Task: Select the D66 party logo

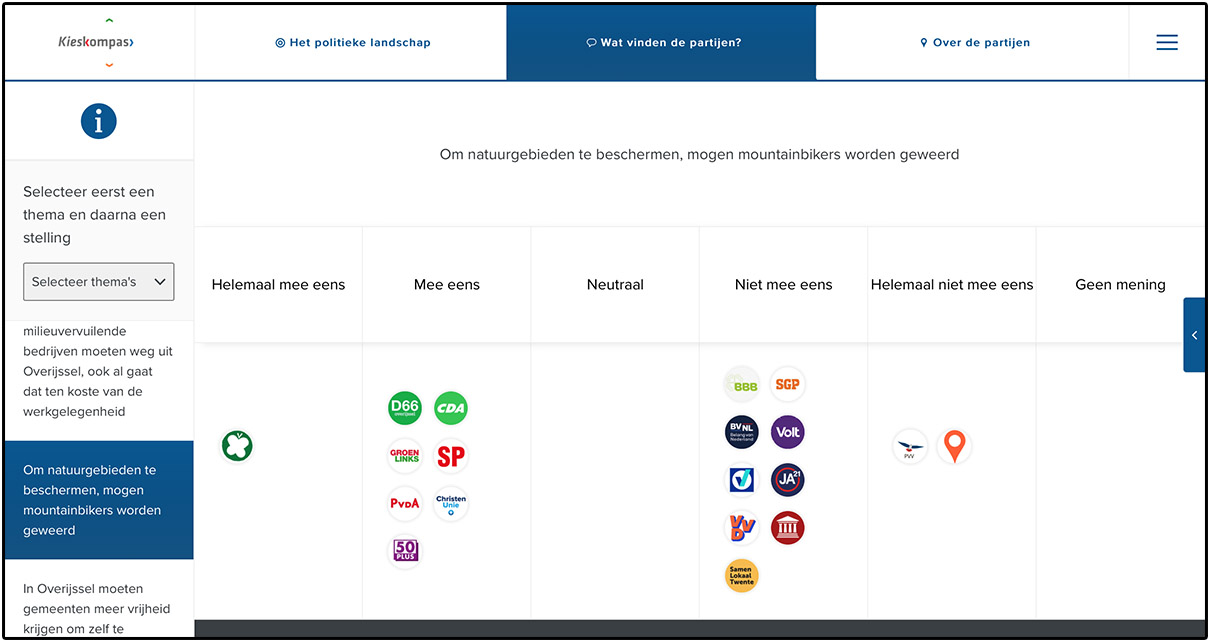Action: tap(405, 408)
